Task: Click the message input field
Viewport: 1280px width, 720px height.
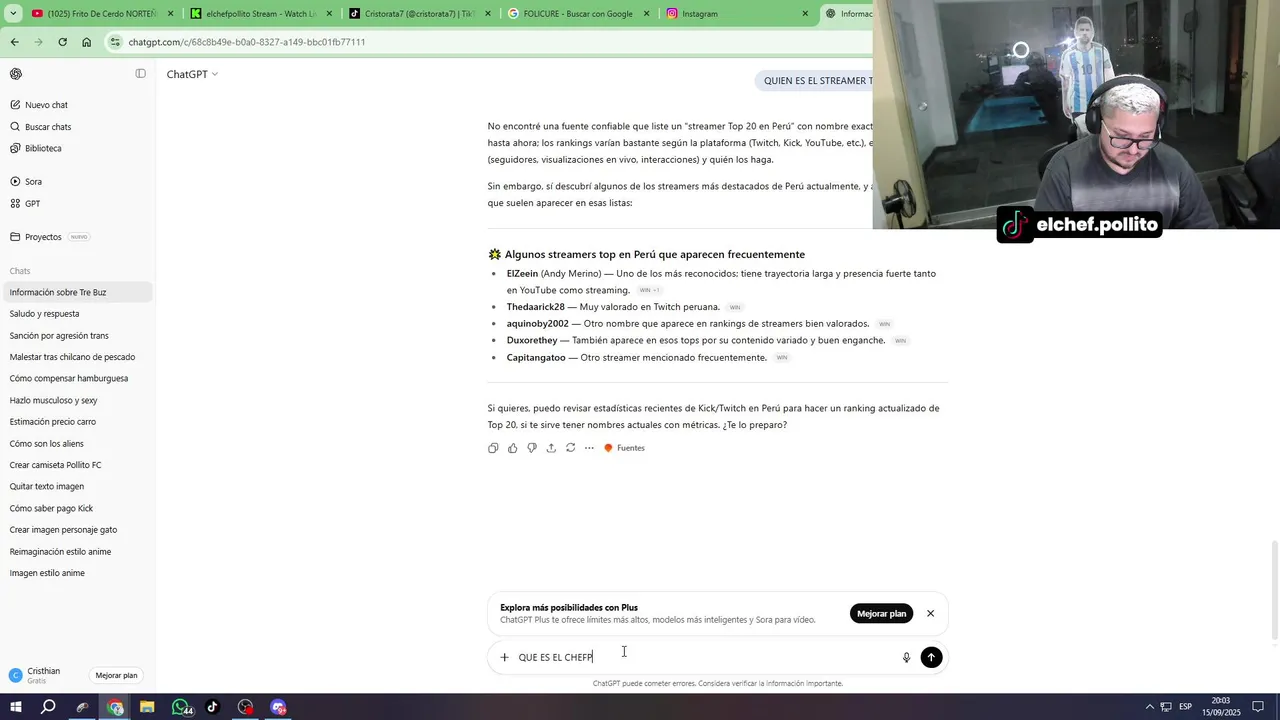Action: 705,657
